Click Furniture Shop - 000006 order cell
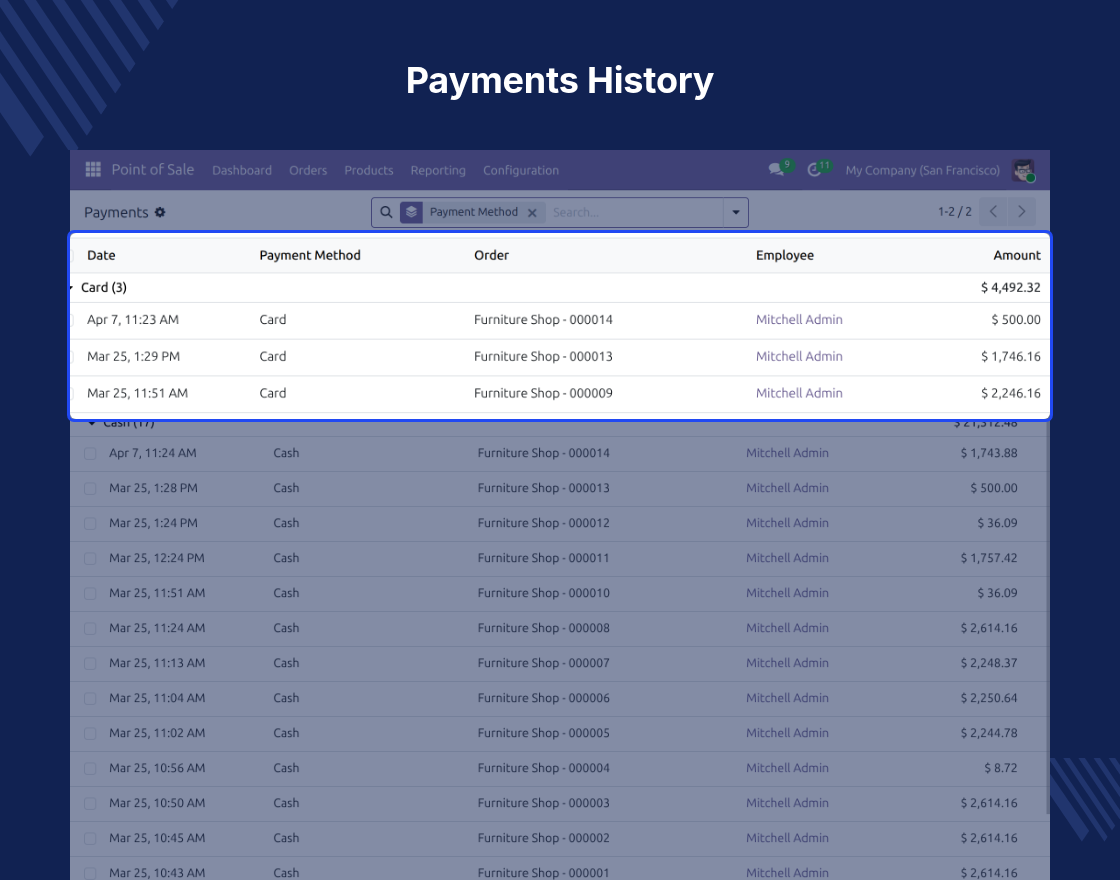The height and width of the screenshot is (880, 1120). (544, 698)
